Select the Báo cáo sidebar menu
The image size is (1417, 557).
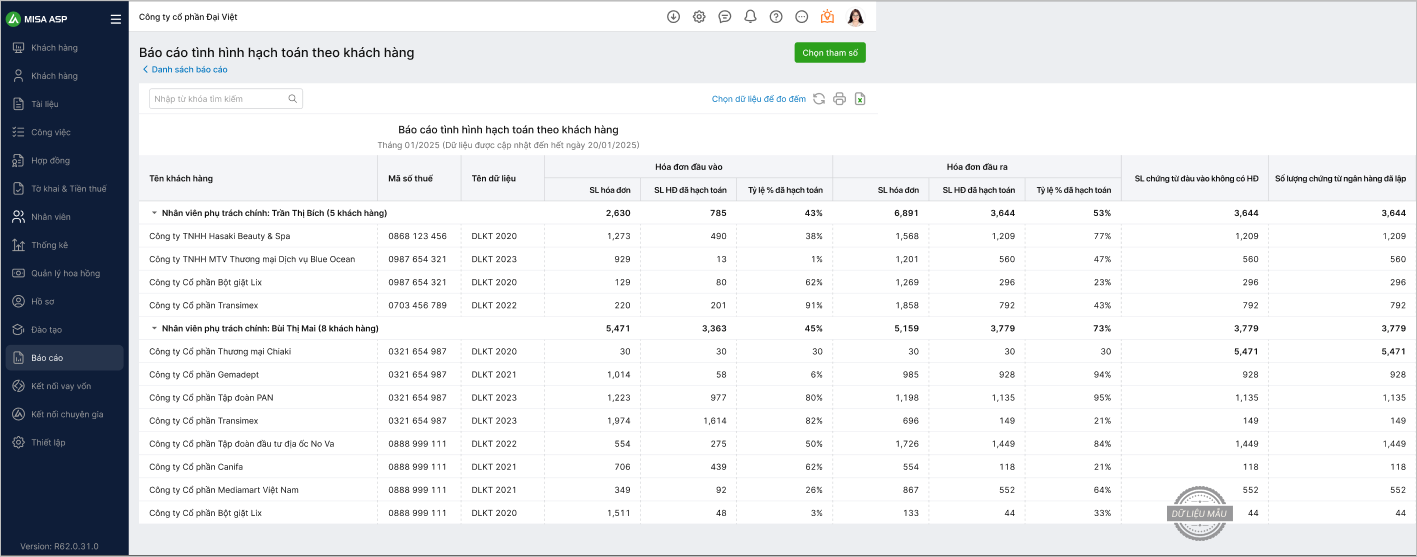[x=65, y=358]
